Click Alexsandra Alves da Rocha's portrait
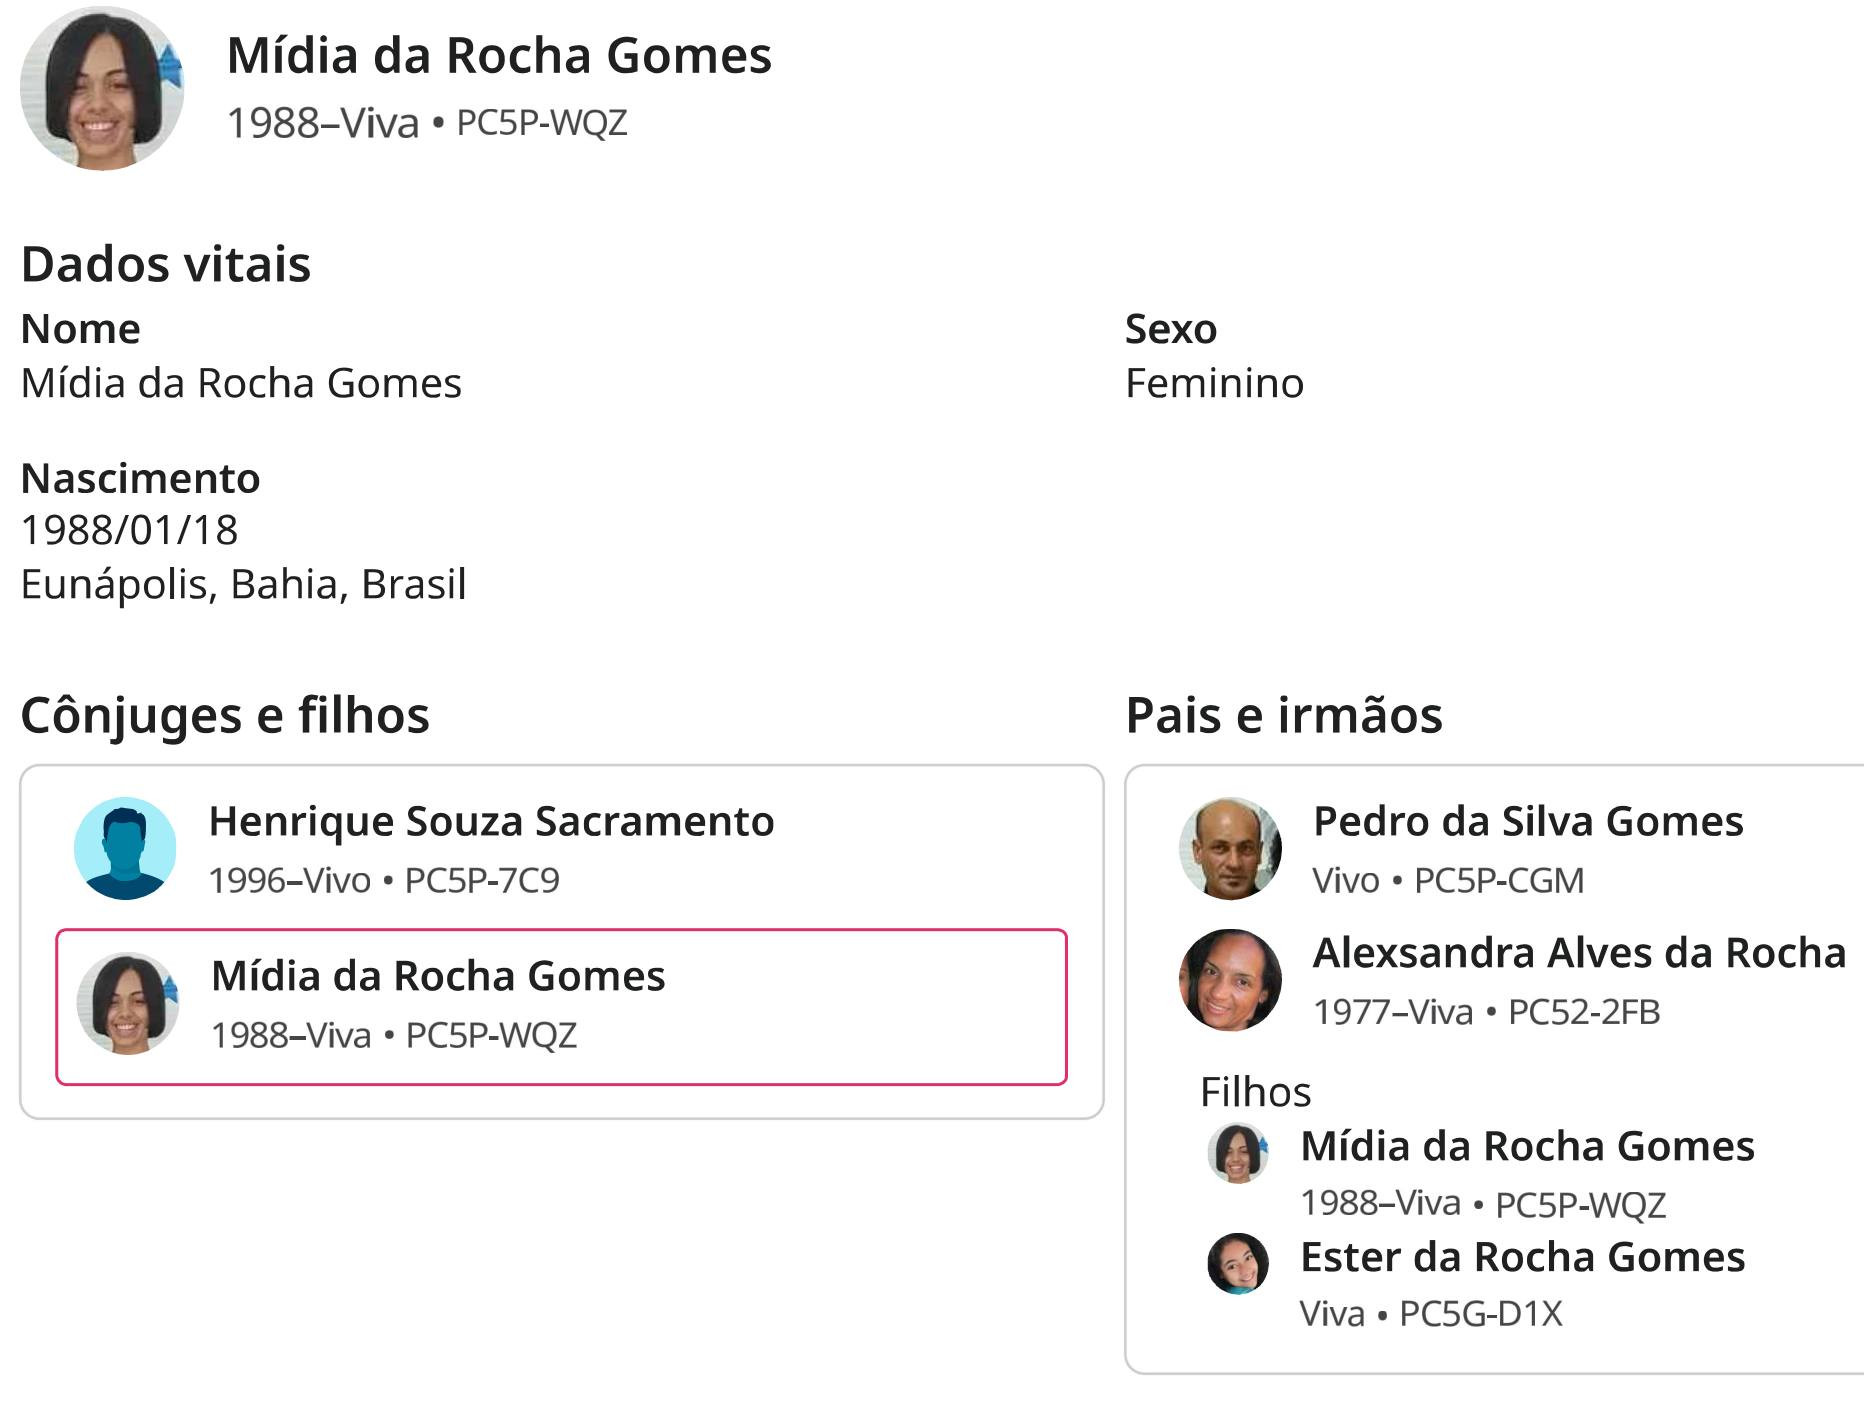This screenshot has width=1864, height=1404. [1230, 980]
